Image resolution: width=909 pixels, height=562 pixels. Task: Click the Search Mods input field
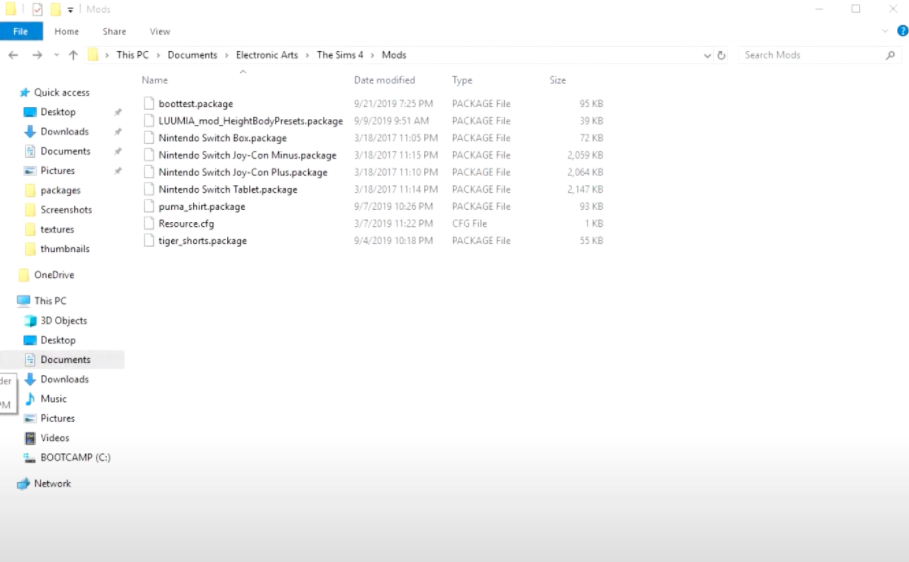812,55
